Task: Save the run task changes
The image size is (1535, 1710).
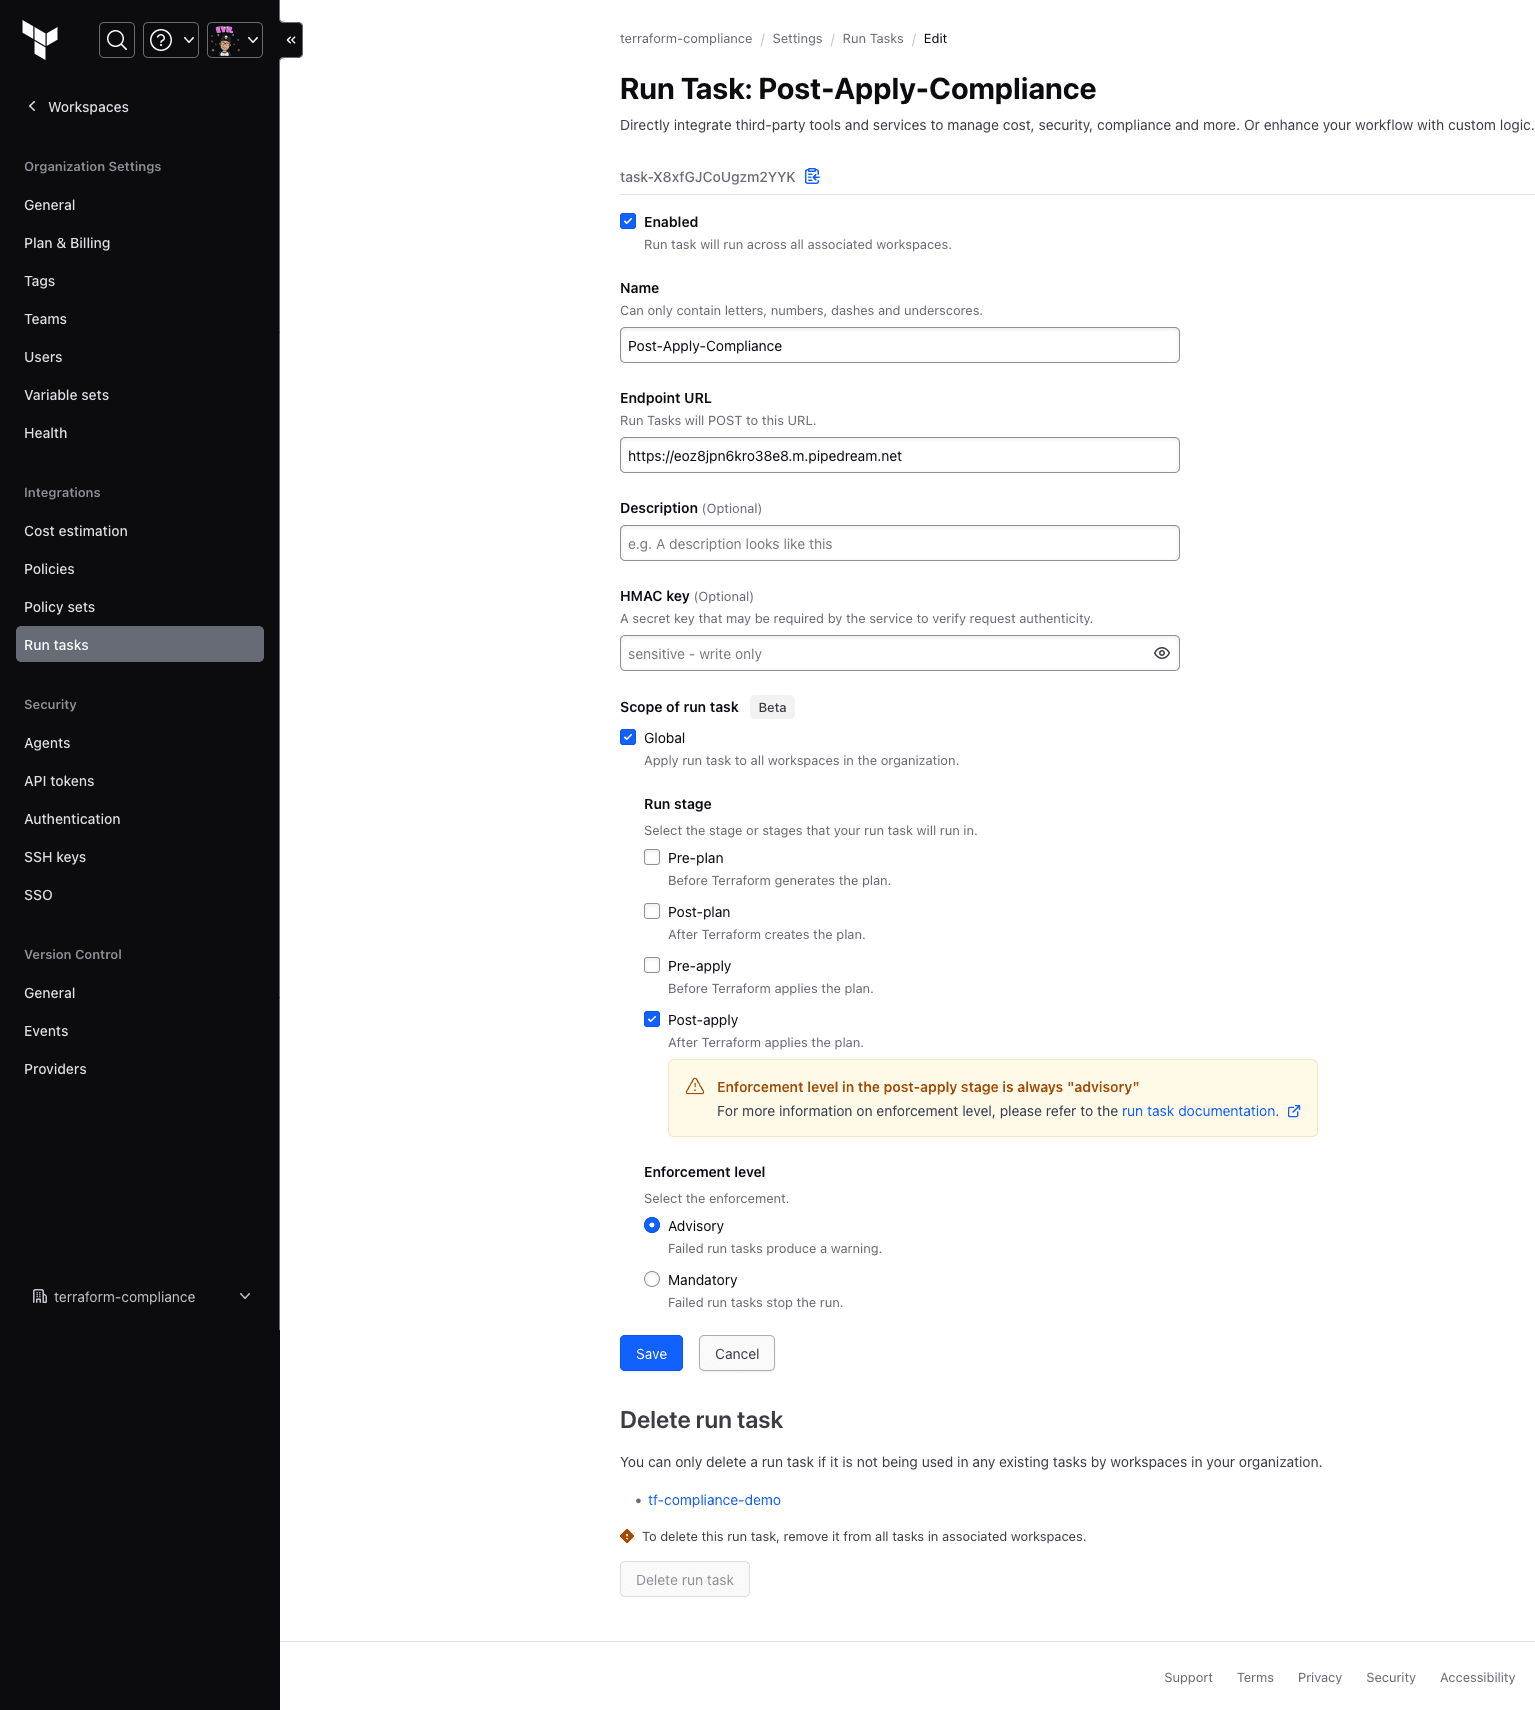Action: click(651, 1353)
